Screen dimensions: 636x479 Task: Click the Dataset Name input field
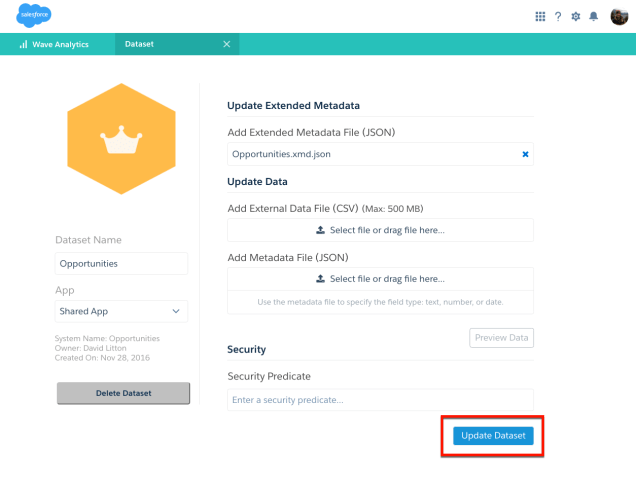pos(121,264)
